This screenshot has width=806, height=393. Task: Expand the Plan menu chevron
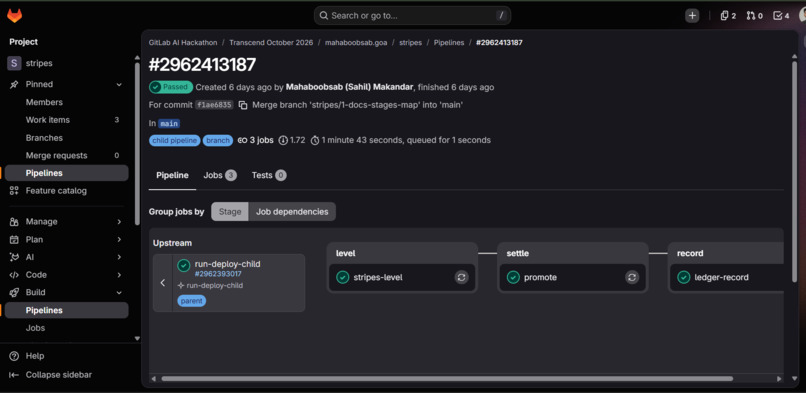119,240
